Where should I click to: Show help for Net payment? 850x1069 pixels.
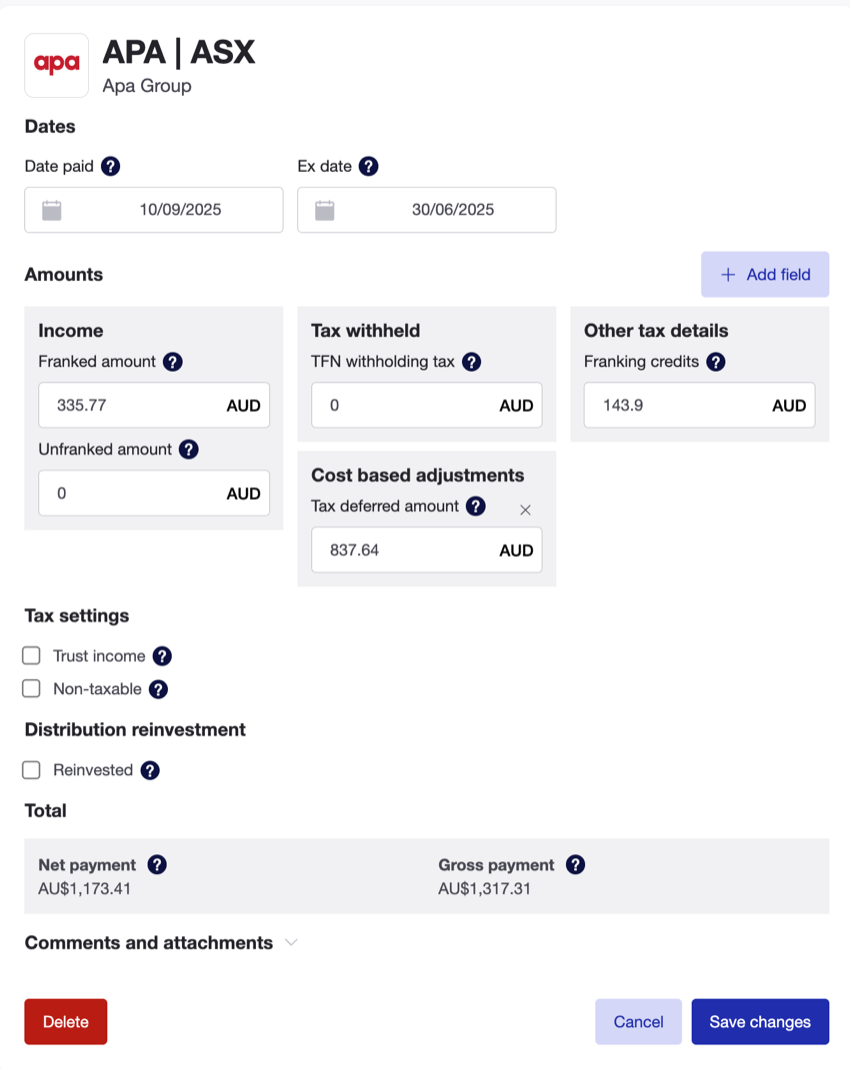tap(157, 865)
